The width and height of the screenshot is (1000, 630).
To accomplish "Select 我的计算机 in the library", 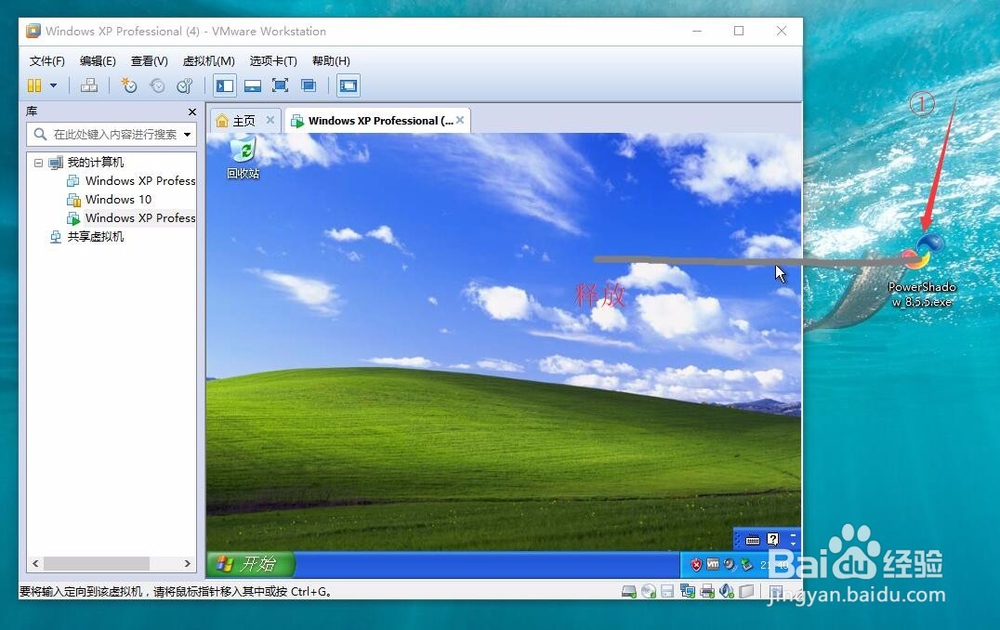I will [95, 162].
